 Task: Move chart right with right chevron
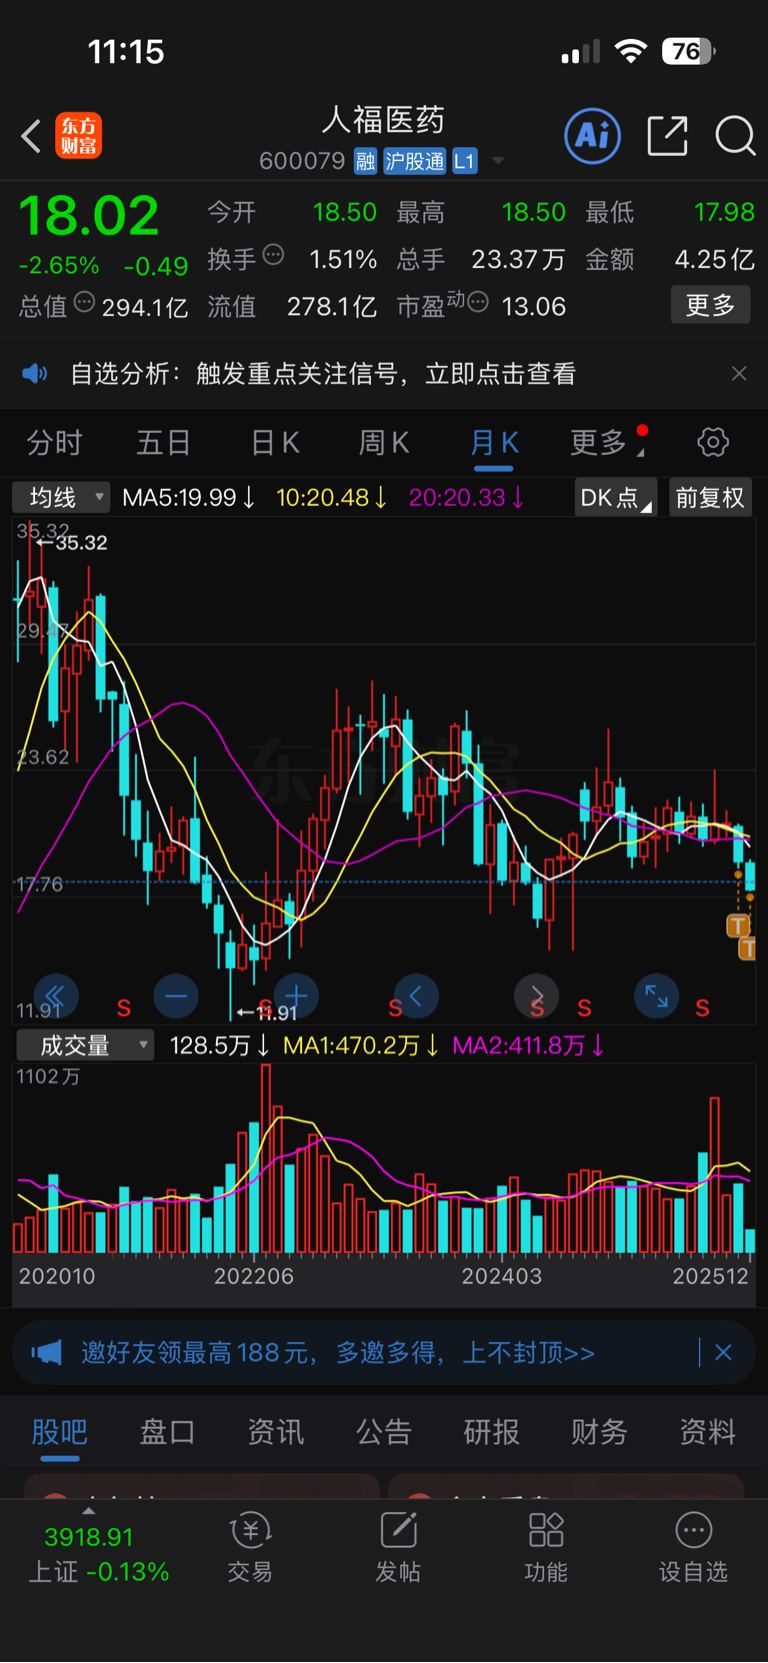click(536, 996)
